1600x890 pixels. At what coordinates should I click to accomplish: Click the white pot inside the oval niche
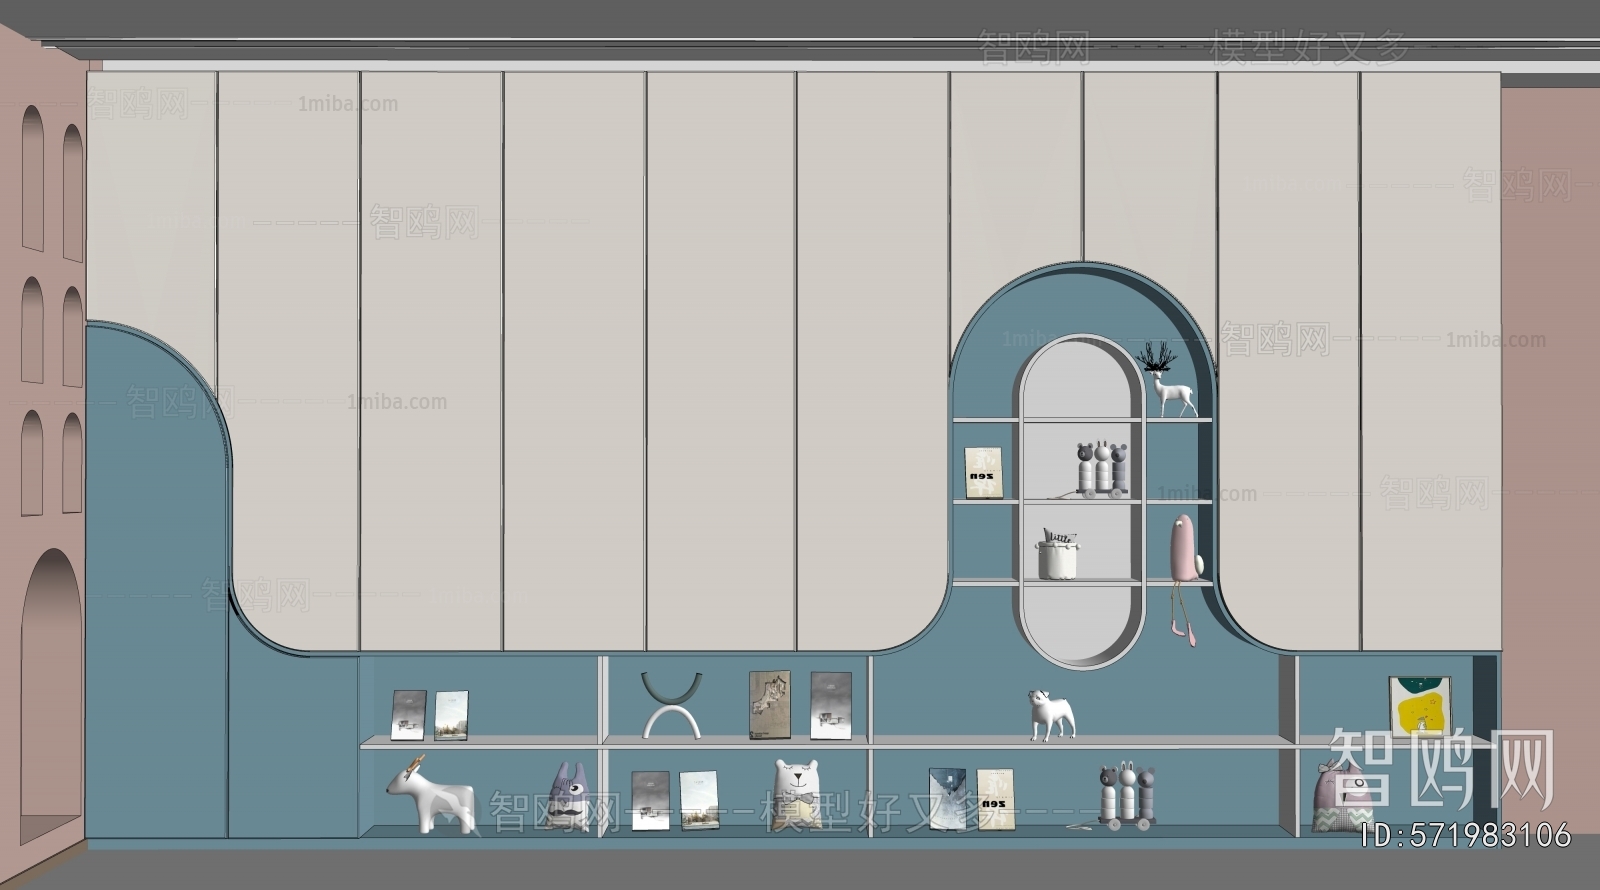[1057, 558]
